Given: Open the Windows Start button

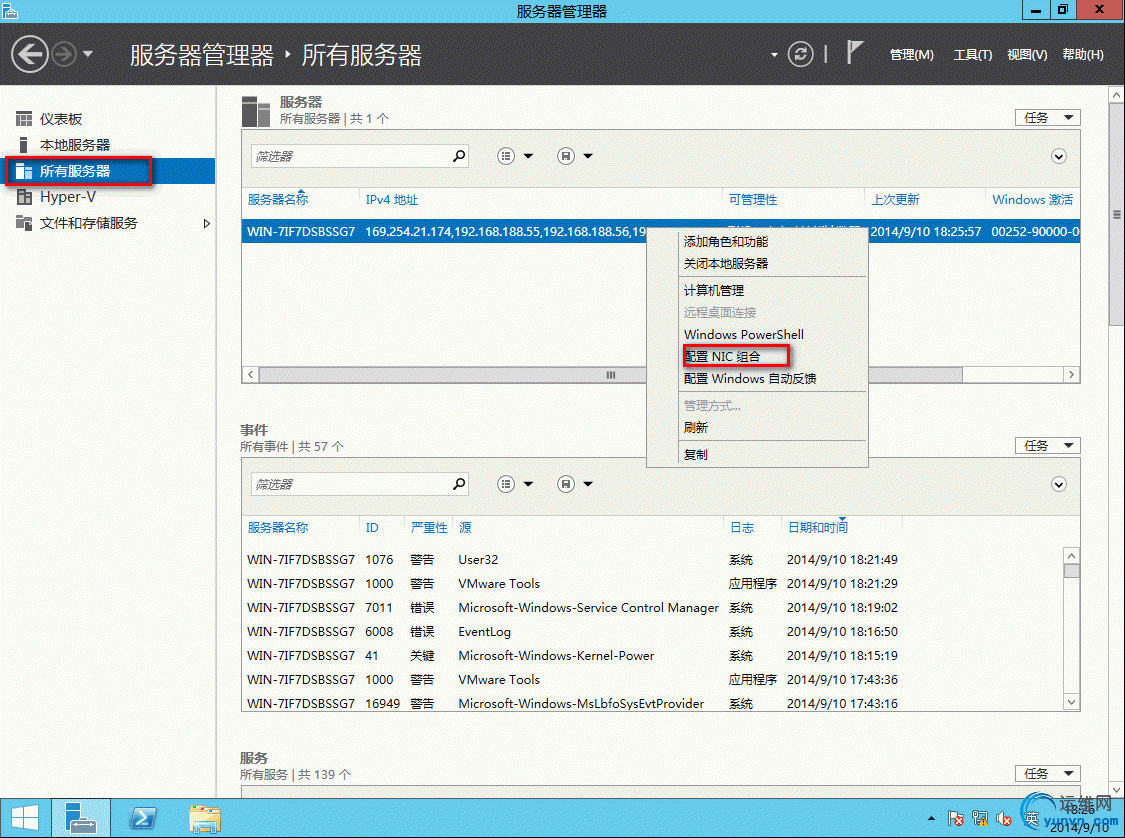Looking at the screenshot, I should tap(25, 818).
